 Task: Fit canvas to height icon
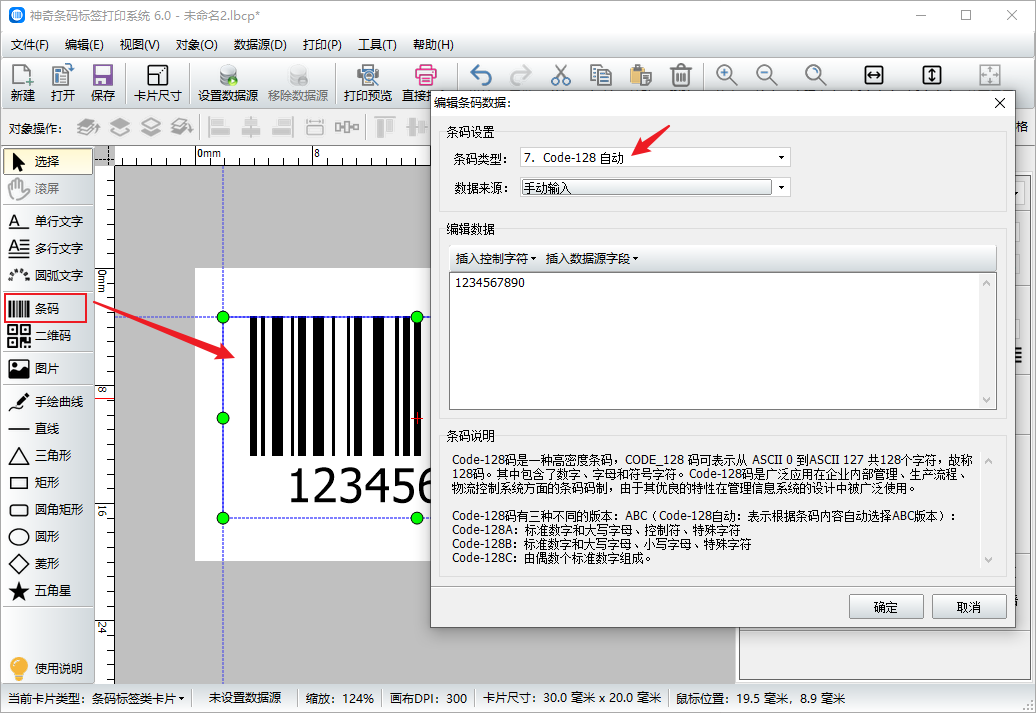pyautogui.click(x=932, y=75)
